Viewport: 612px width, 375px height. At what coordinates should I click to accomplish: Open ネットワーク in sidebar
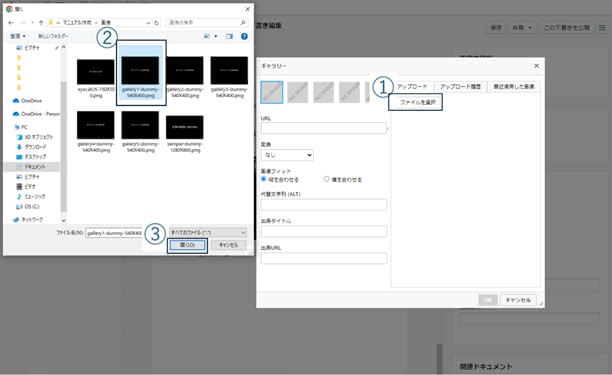pyautogui.click(x=28, y=220)
